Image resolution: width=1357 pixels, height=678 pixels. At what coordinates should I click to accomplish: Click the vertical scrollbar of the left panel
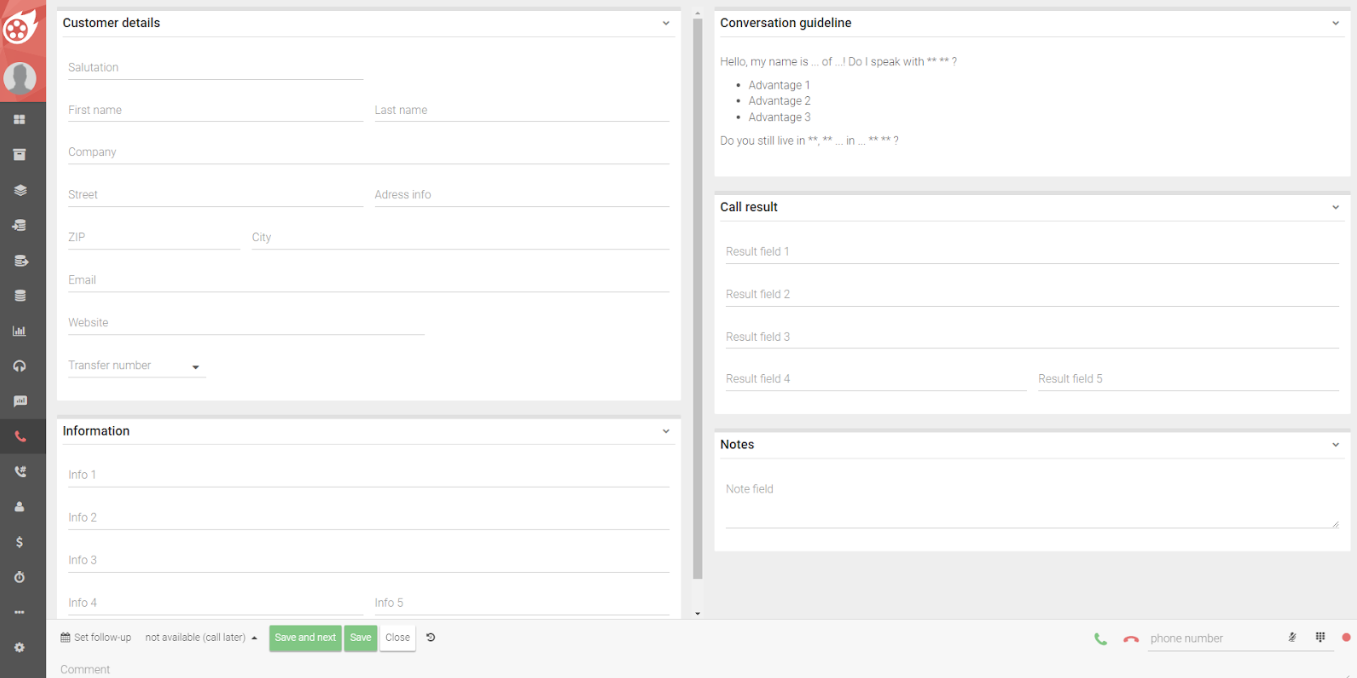click(x=698, y=300)
